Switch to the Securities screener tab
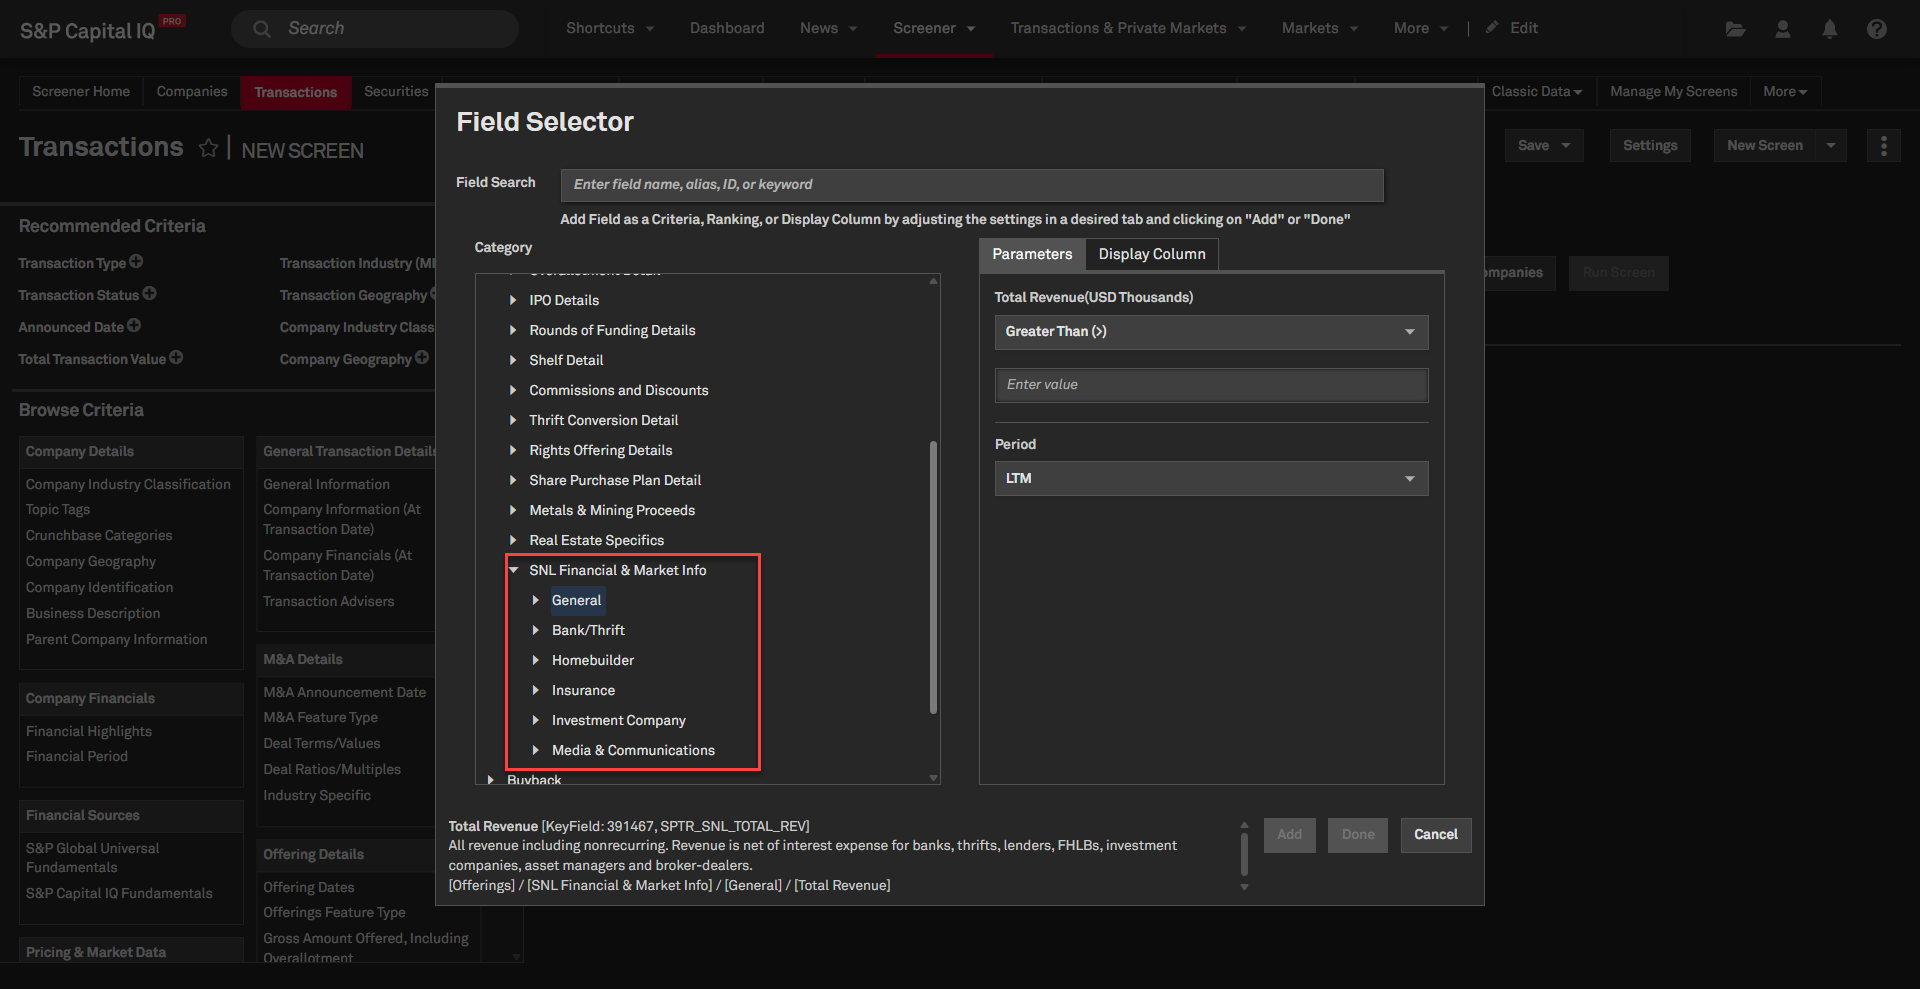This screenshot has height=989, width=1920. (x=396, y=92)
